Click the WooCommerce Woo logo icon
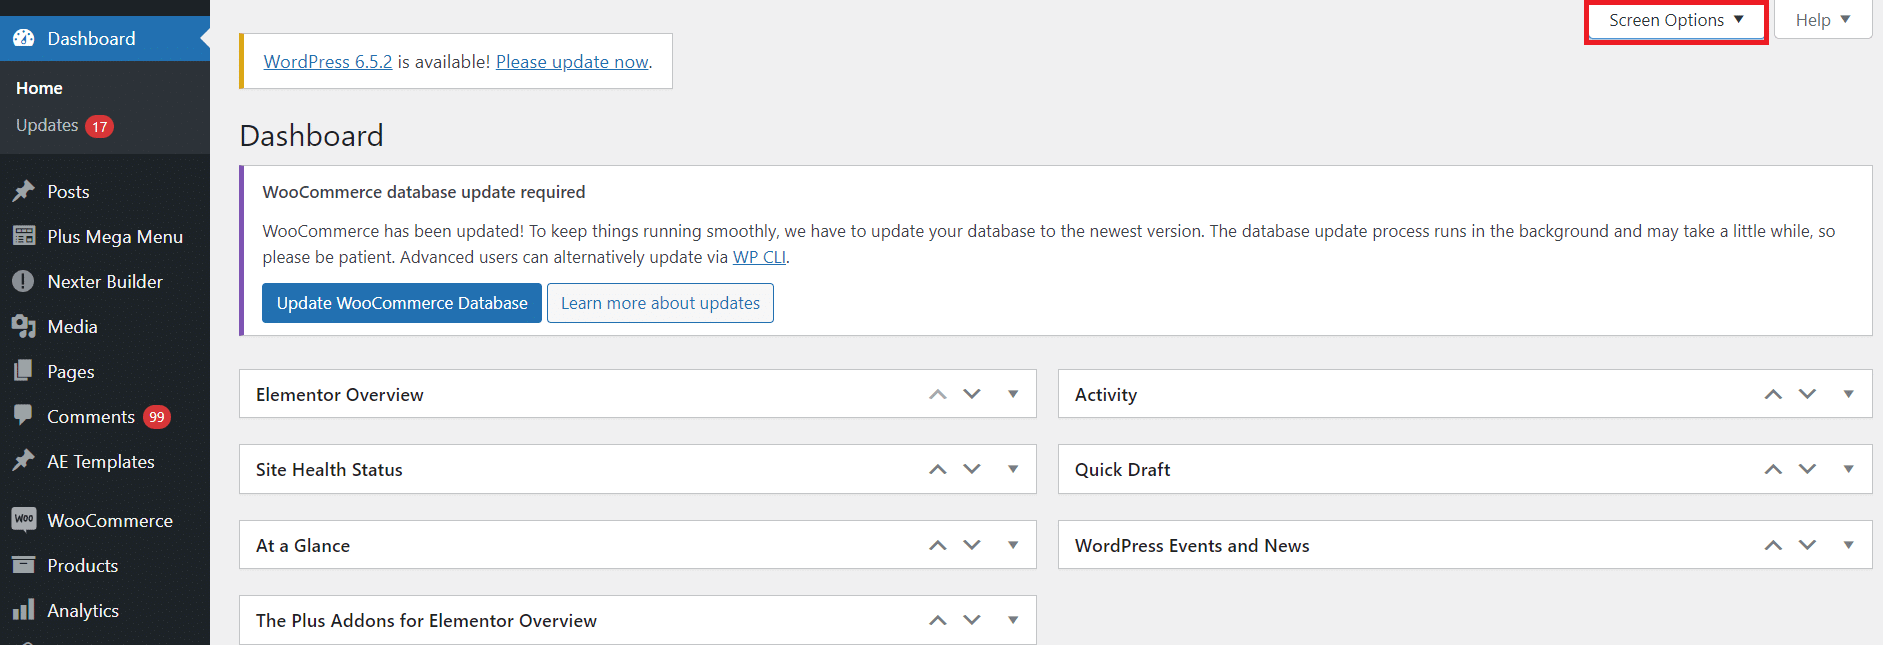Screen dimensions: 1883x645 tap(24, 519)
